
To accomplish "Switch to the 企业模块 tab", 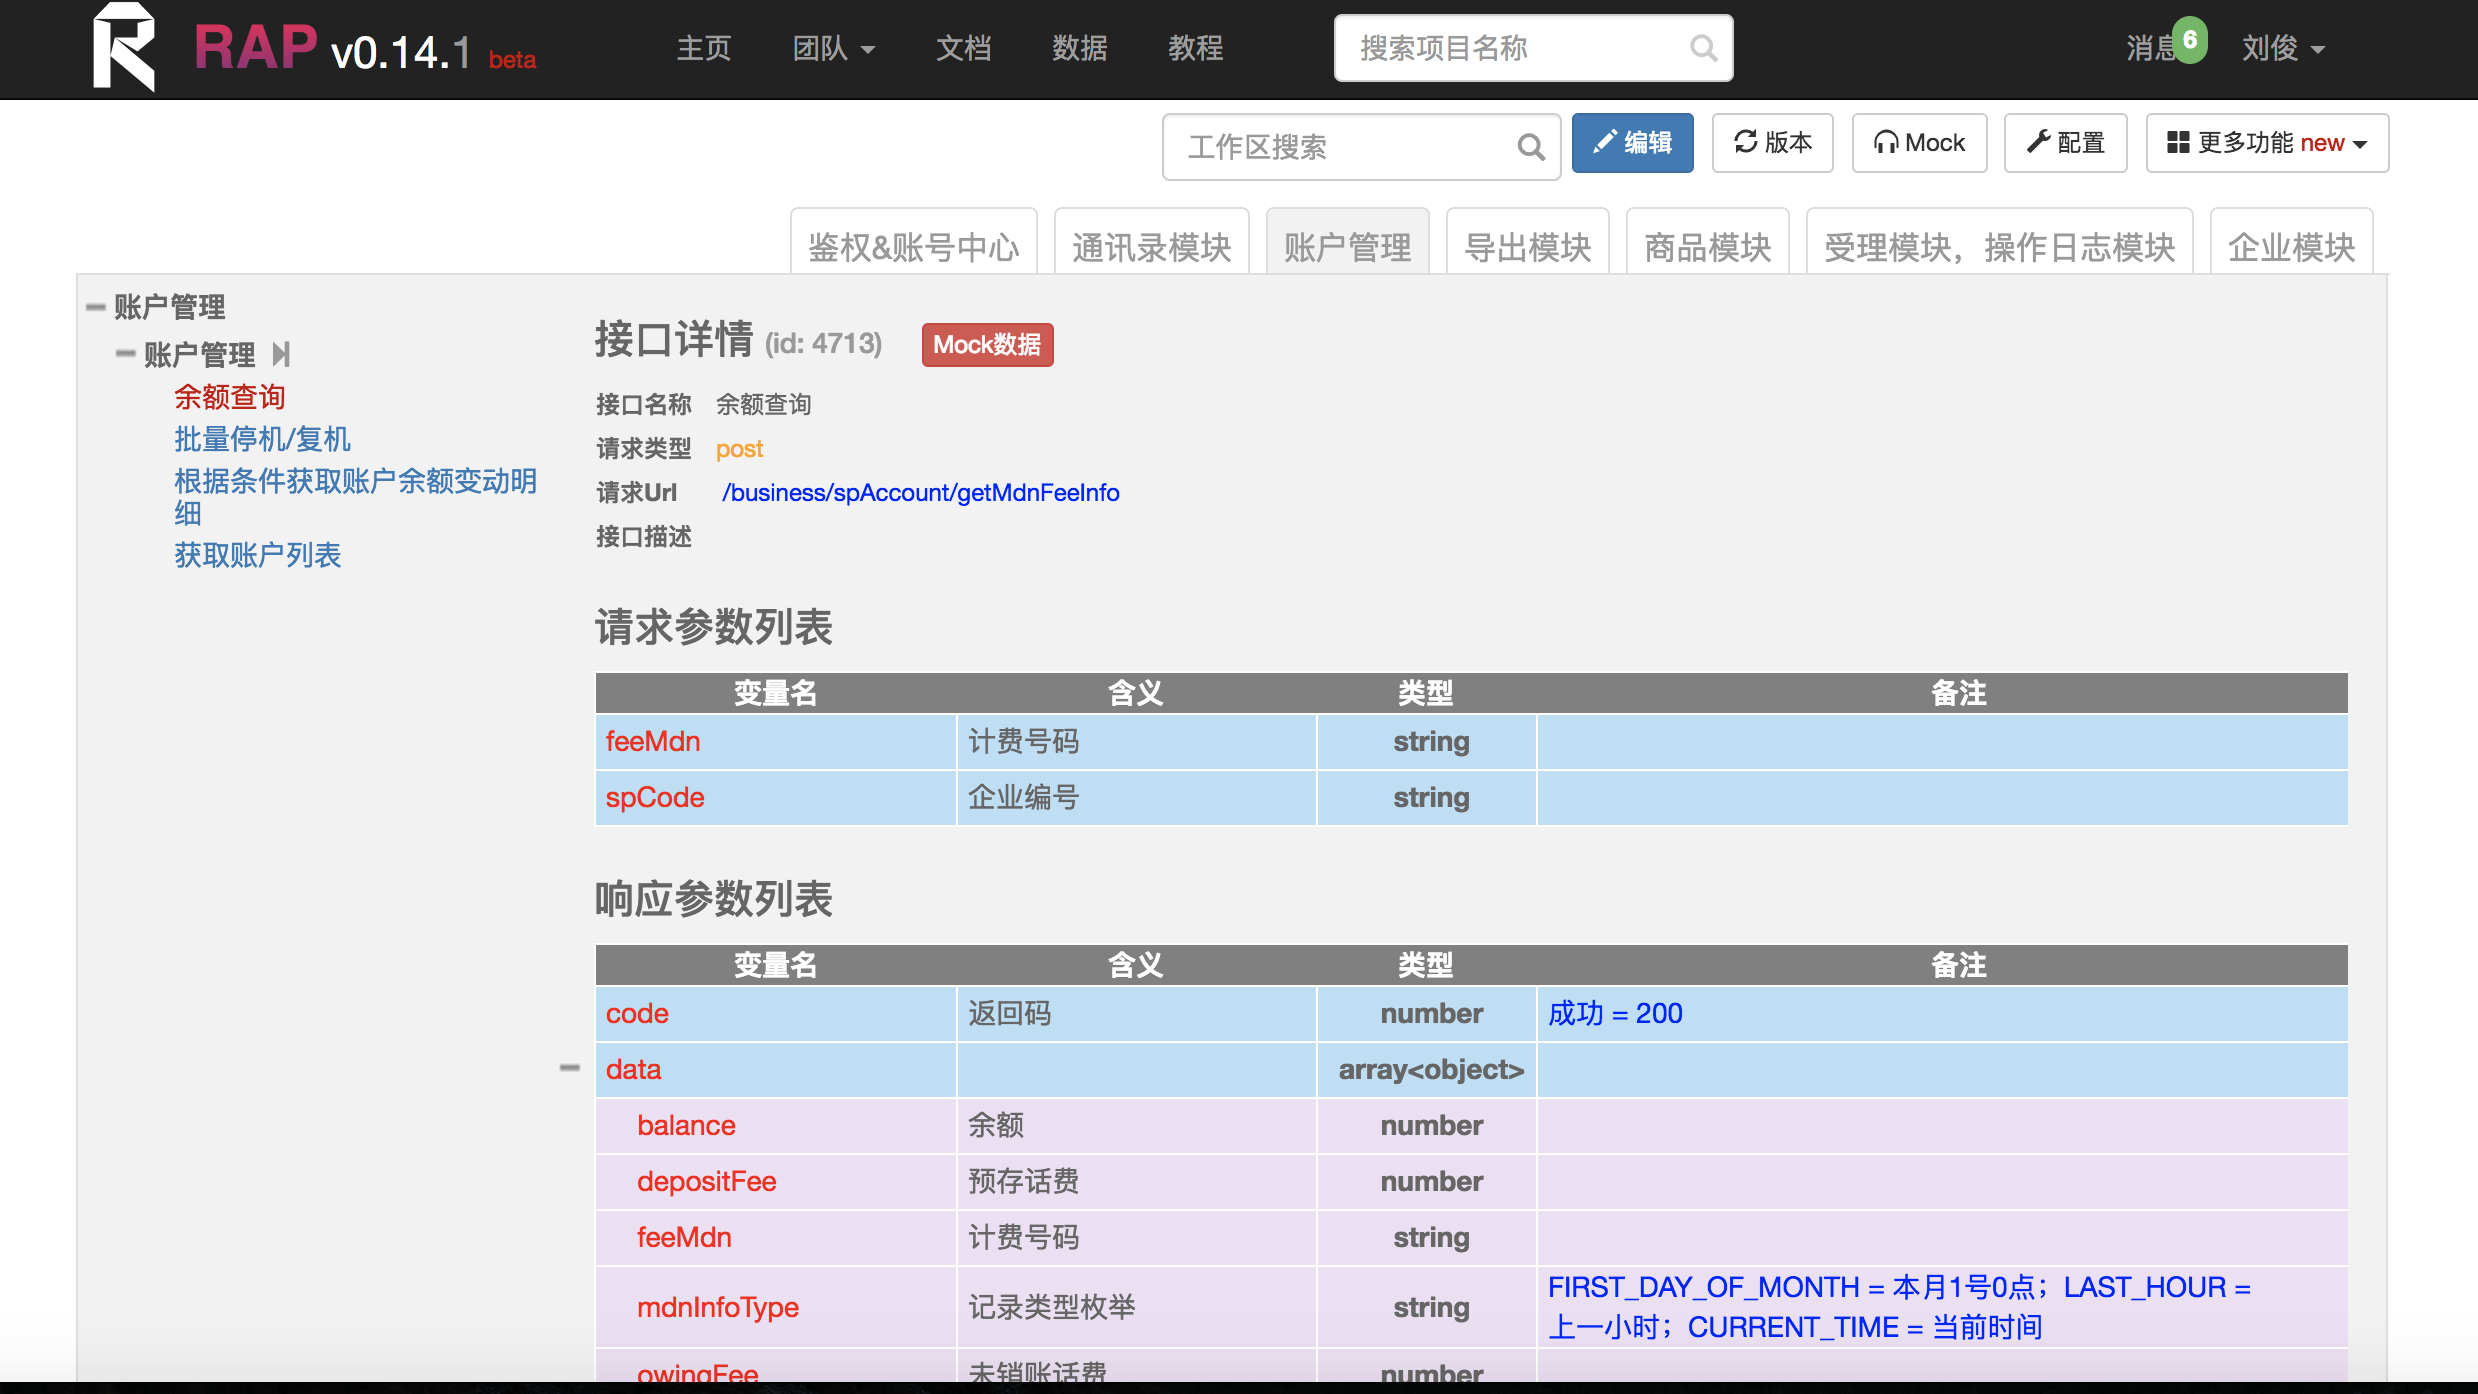I will click(2292, 241).
